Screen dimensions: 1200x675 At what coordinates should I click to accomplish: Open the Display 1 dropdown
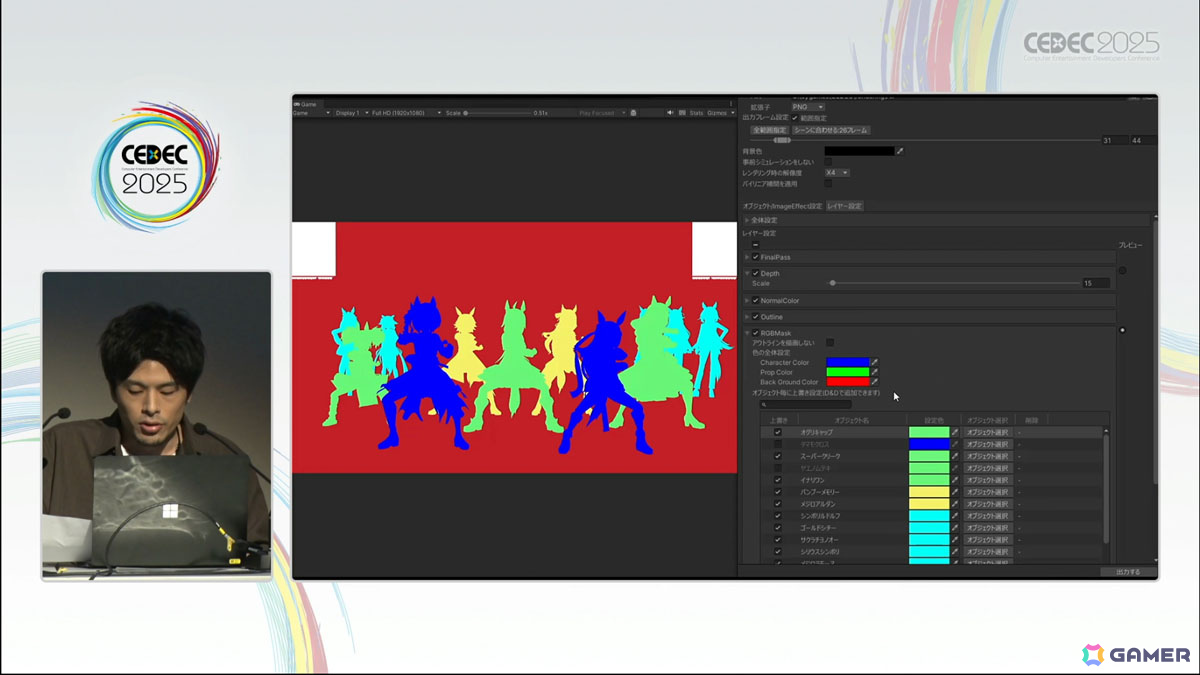click(x=352, y=113)
